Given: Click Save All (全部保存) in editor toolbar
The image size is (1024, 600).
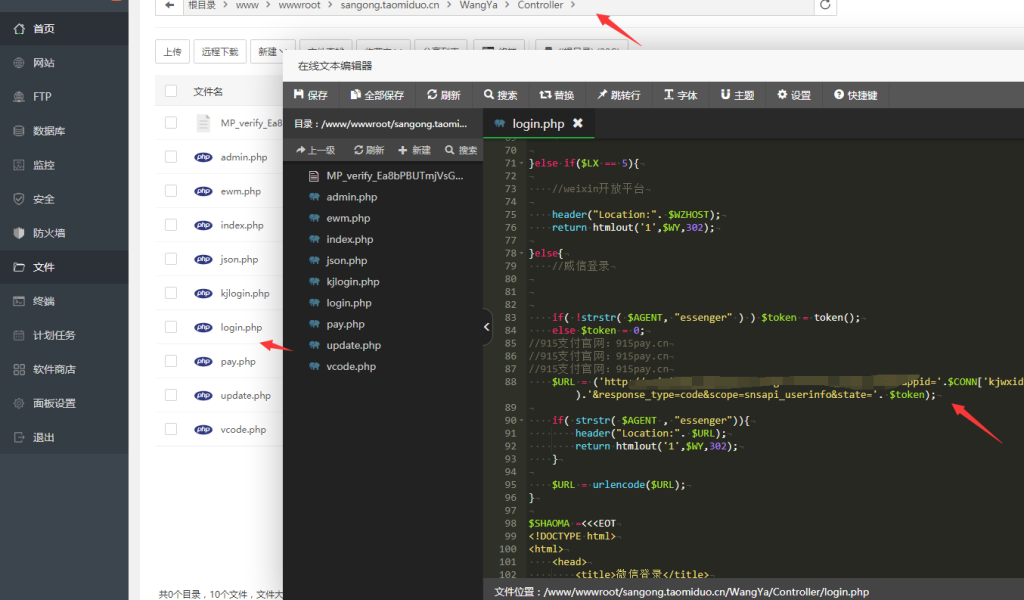Looking at the screenshot, I should (x=376, y=95).
